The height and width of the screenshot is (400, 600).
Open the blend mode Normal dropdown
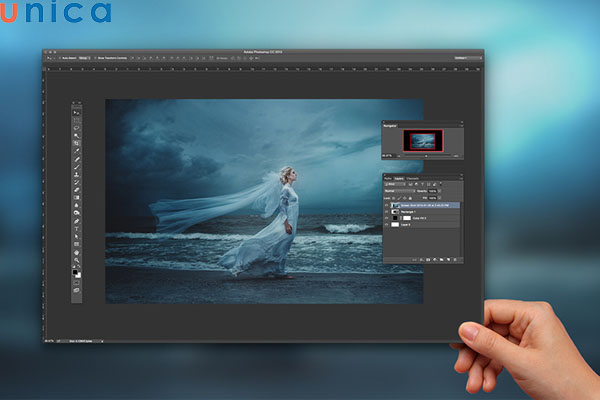pos(399,191)
